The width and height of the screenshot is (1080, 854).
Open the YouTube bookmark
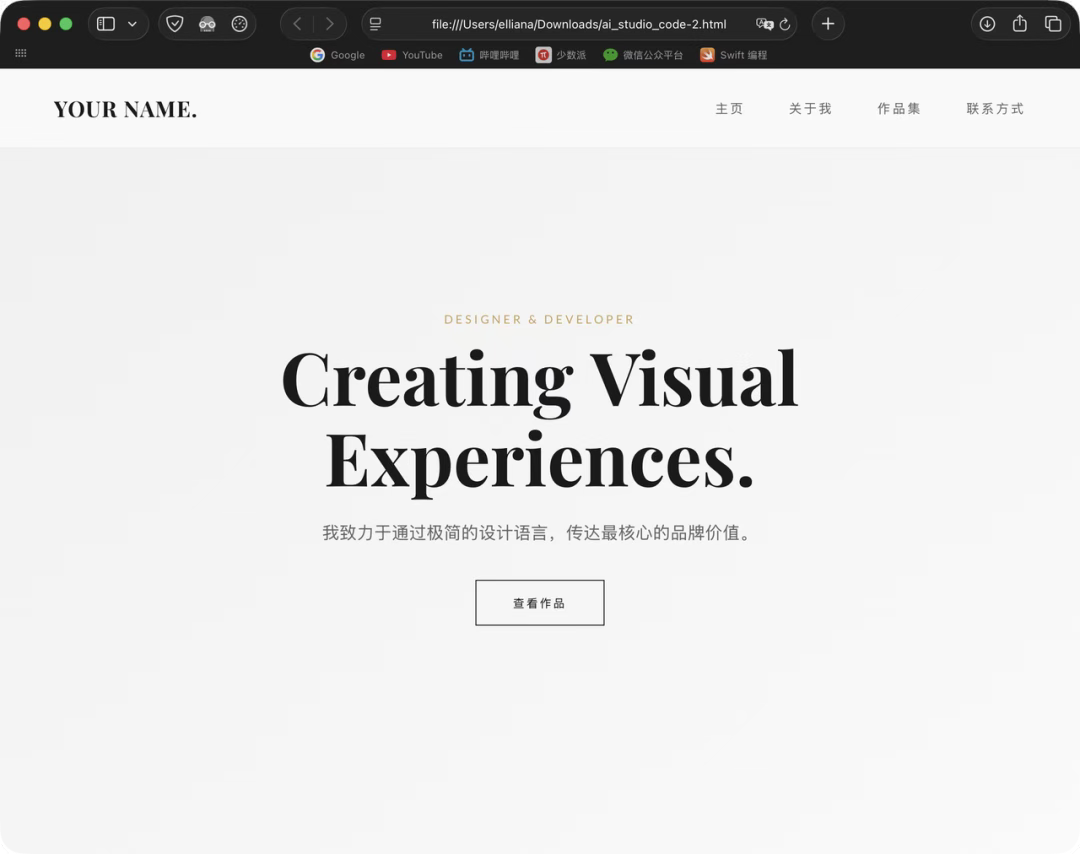pyautogui.click(x=412, y=55)
